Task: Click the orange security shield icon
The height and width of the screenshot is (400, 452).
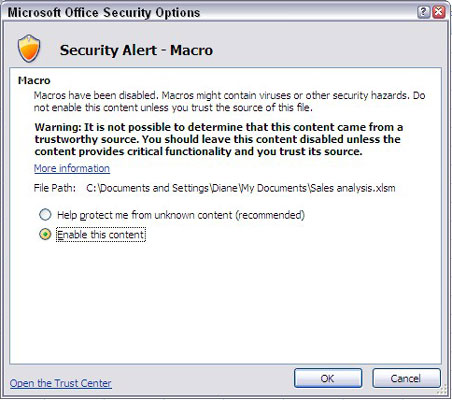Action: click(29, 49)
